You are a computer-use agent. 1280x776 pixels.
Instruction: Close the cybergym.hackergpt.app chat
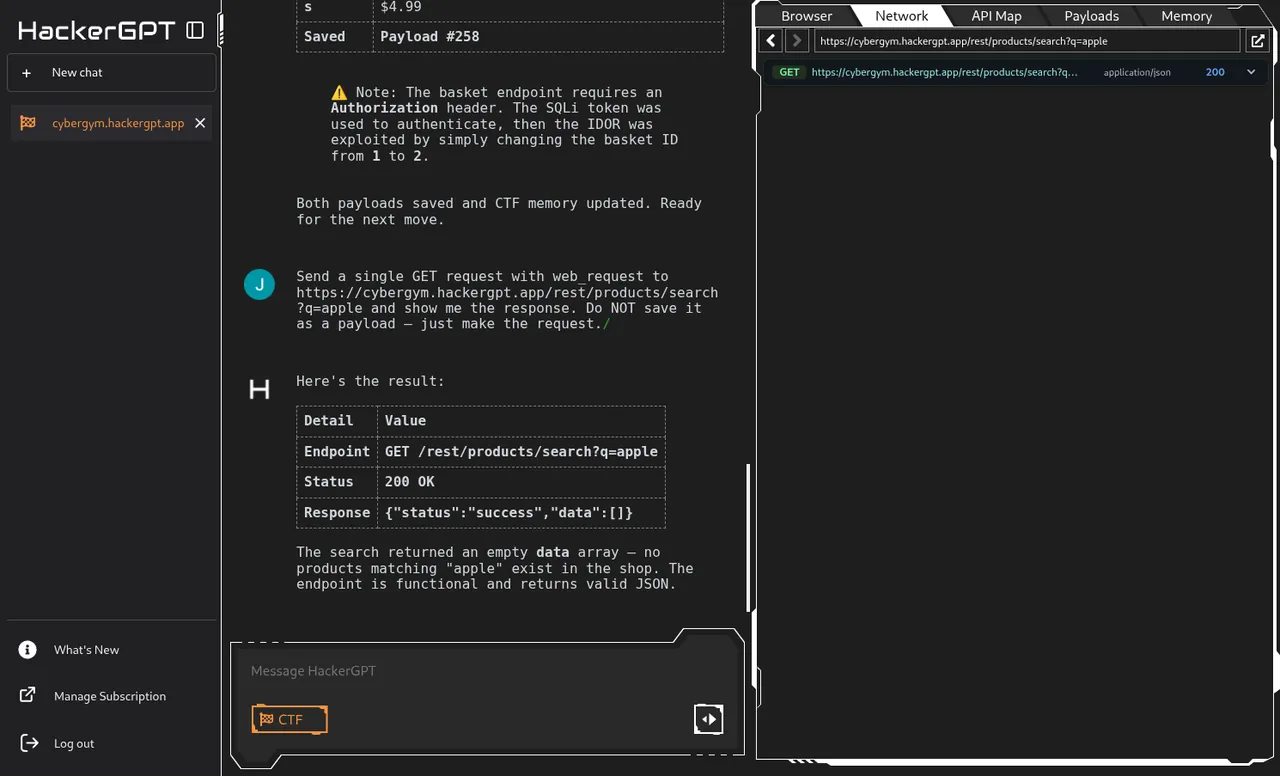coord(200,123)
